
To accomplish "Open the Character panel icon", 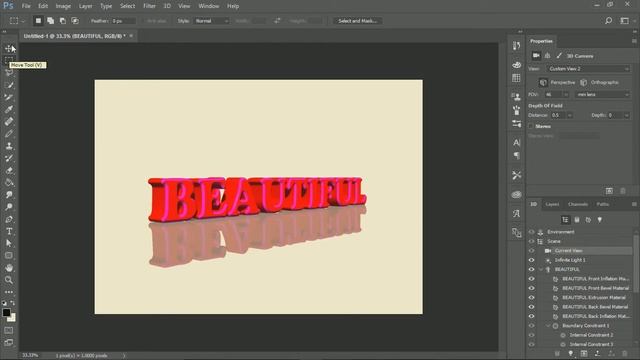I will point(516,142).
